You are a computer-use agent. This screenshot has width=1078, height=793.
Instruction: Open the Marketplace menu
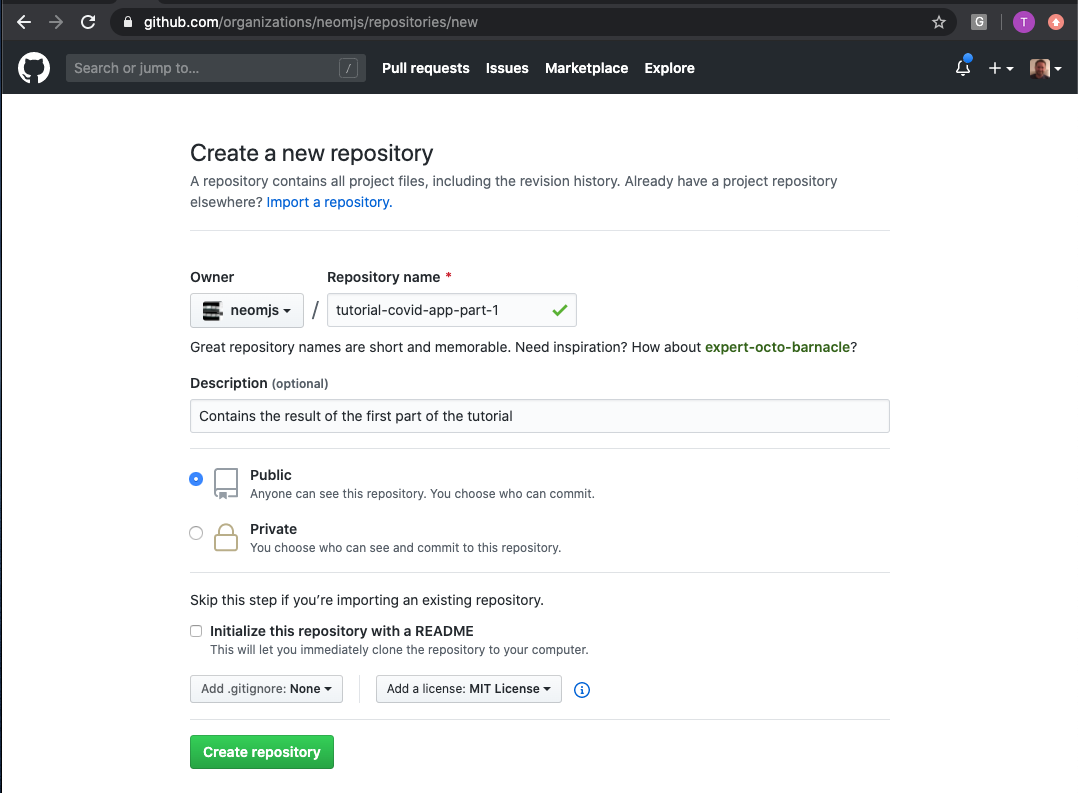(x=586, y=68)
